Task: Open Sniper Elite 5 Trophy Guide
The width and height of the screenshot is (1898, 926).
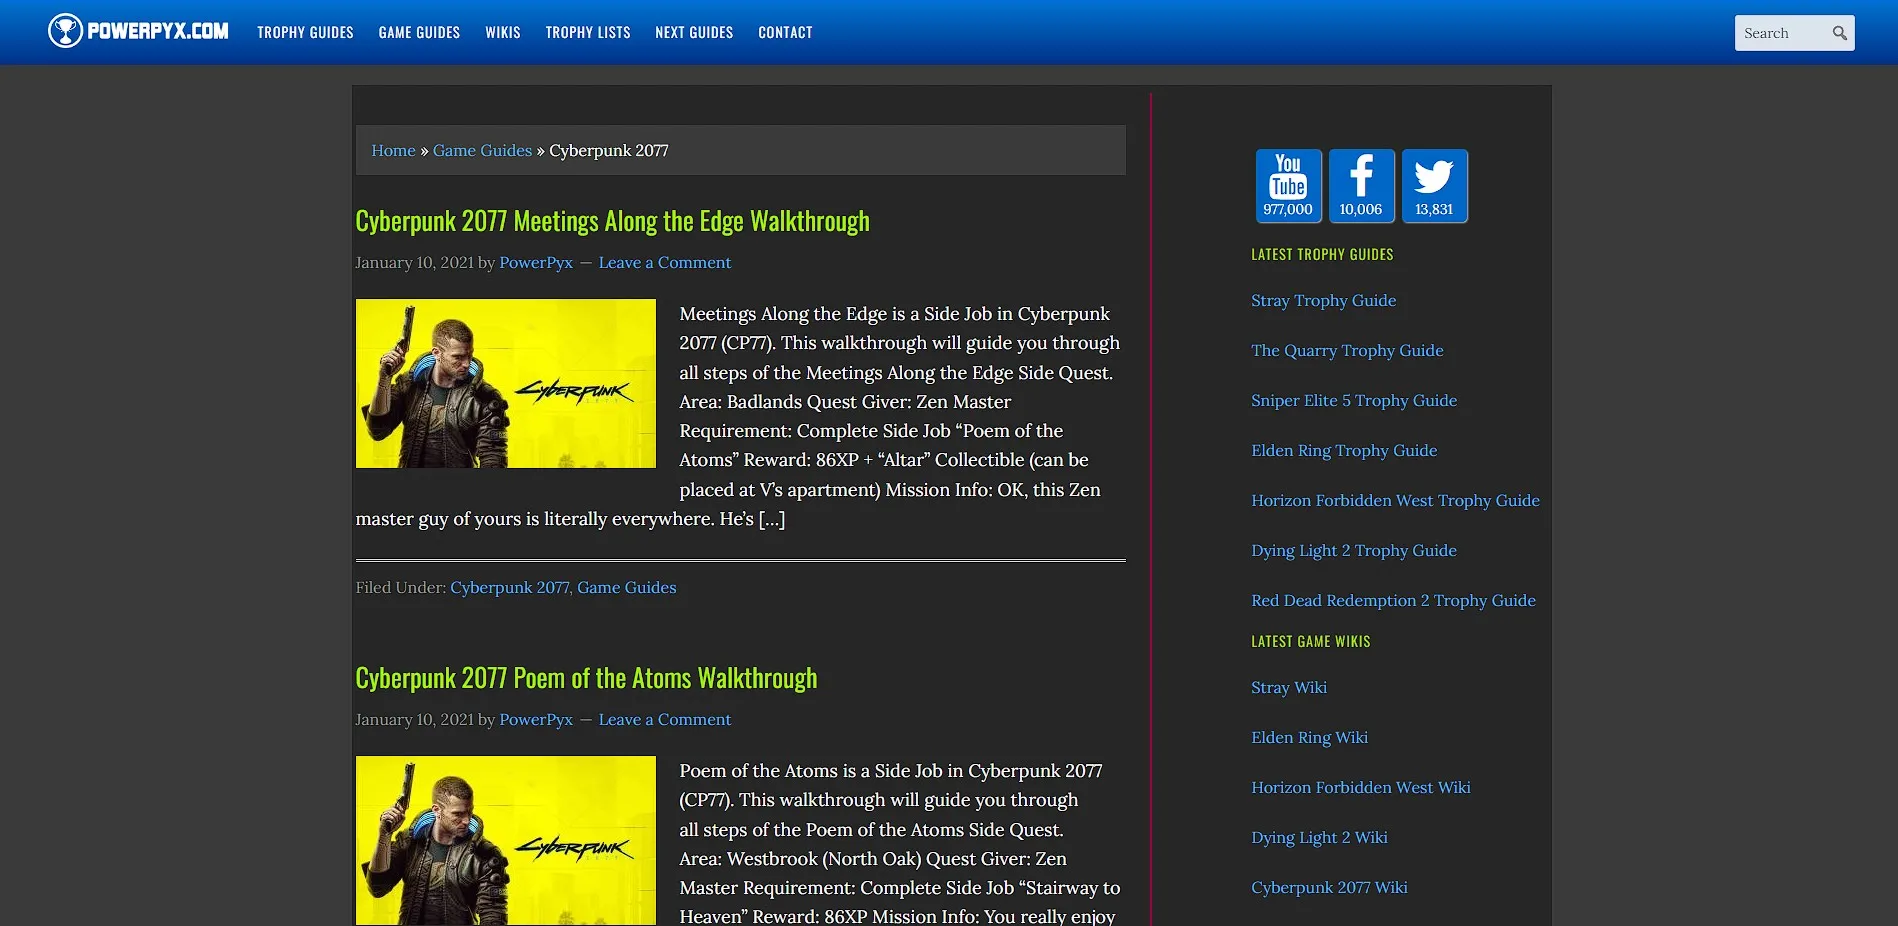Action: tap(1354, 400)
